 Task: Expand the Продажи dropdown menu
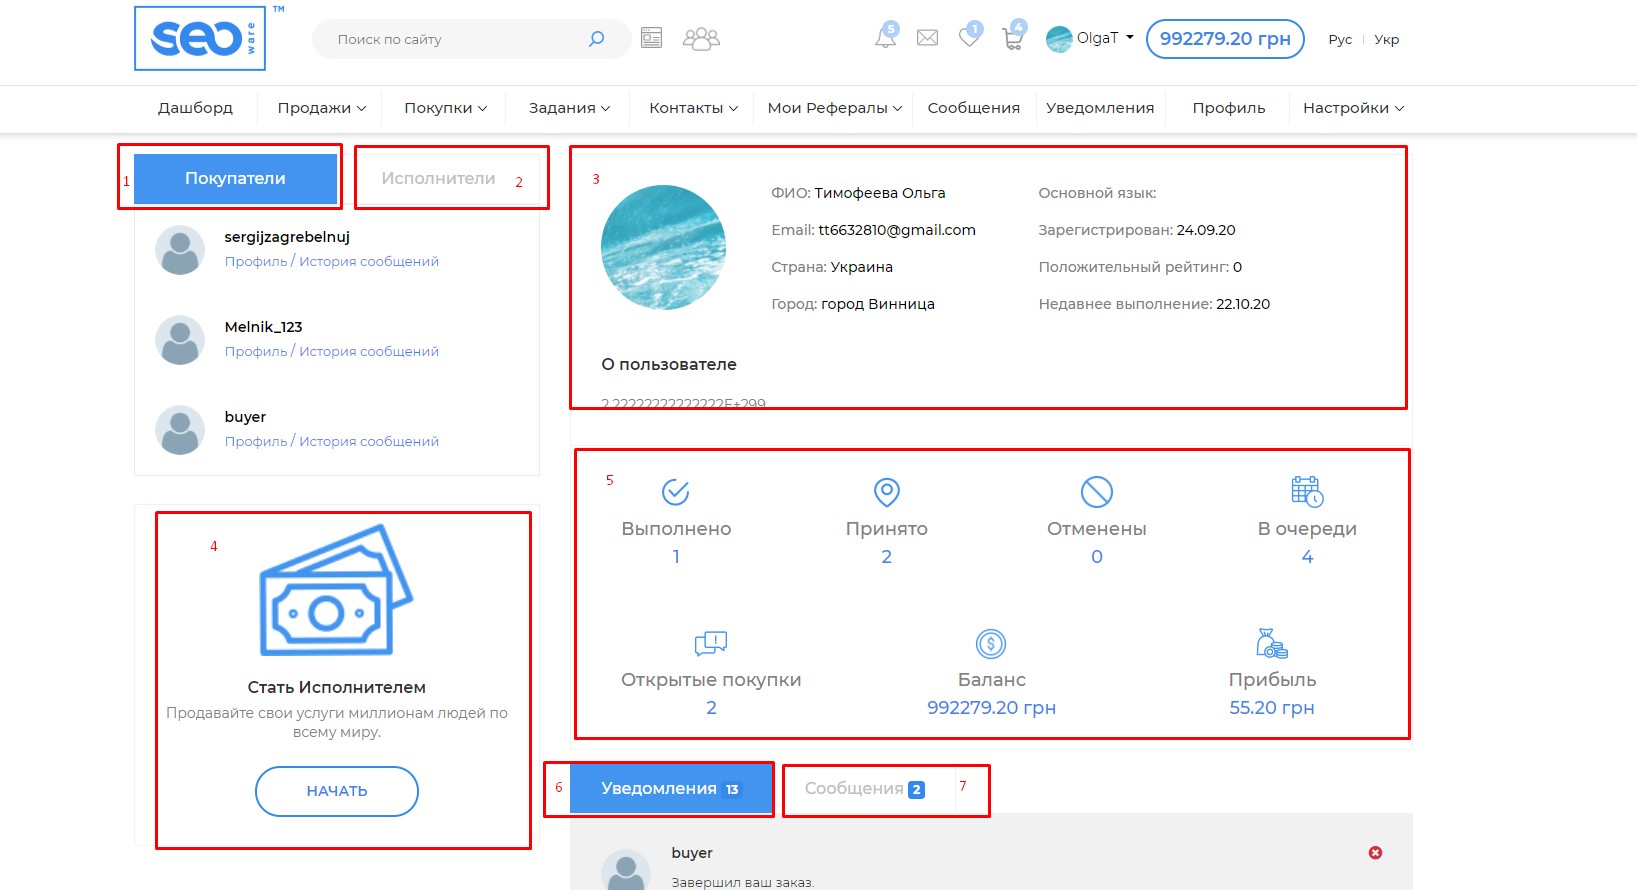pos(321,108)
